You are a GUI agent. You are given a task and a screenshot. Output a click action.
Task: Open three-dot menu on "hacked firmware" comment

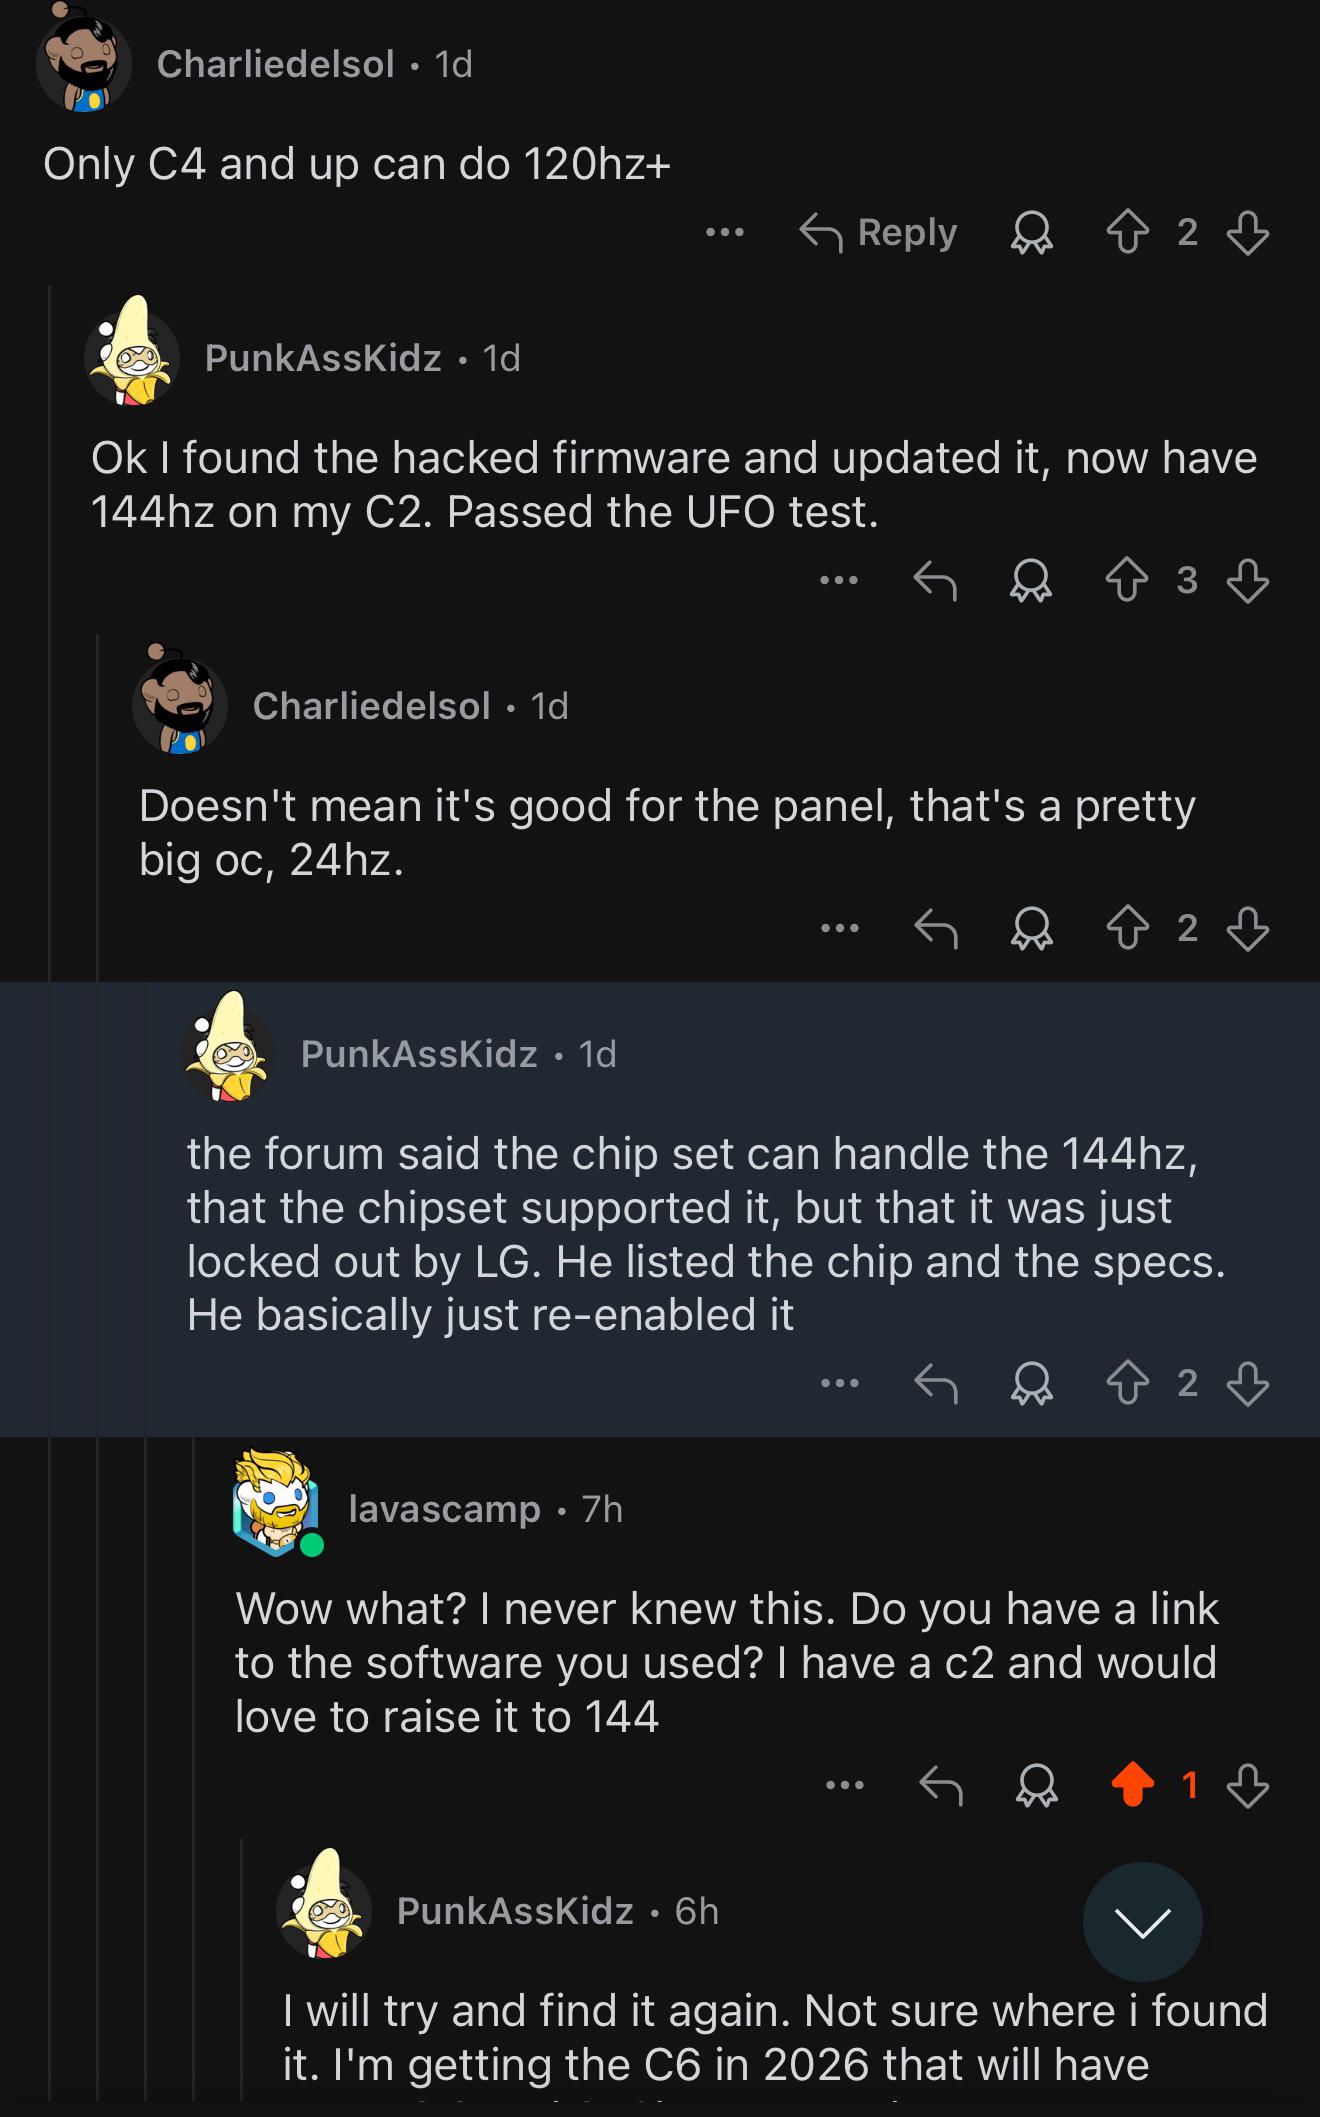[x=838, y=580]
